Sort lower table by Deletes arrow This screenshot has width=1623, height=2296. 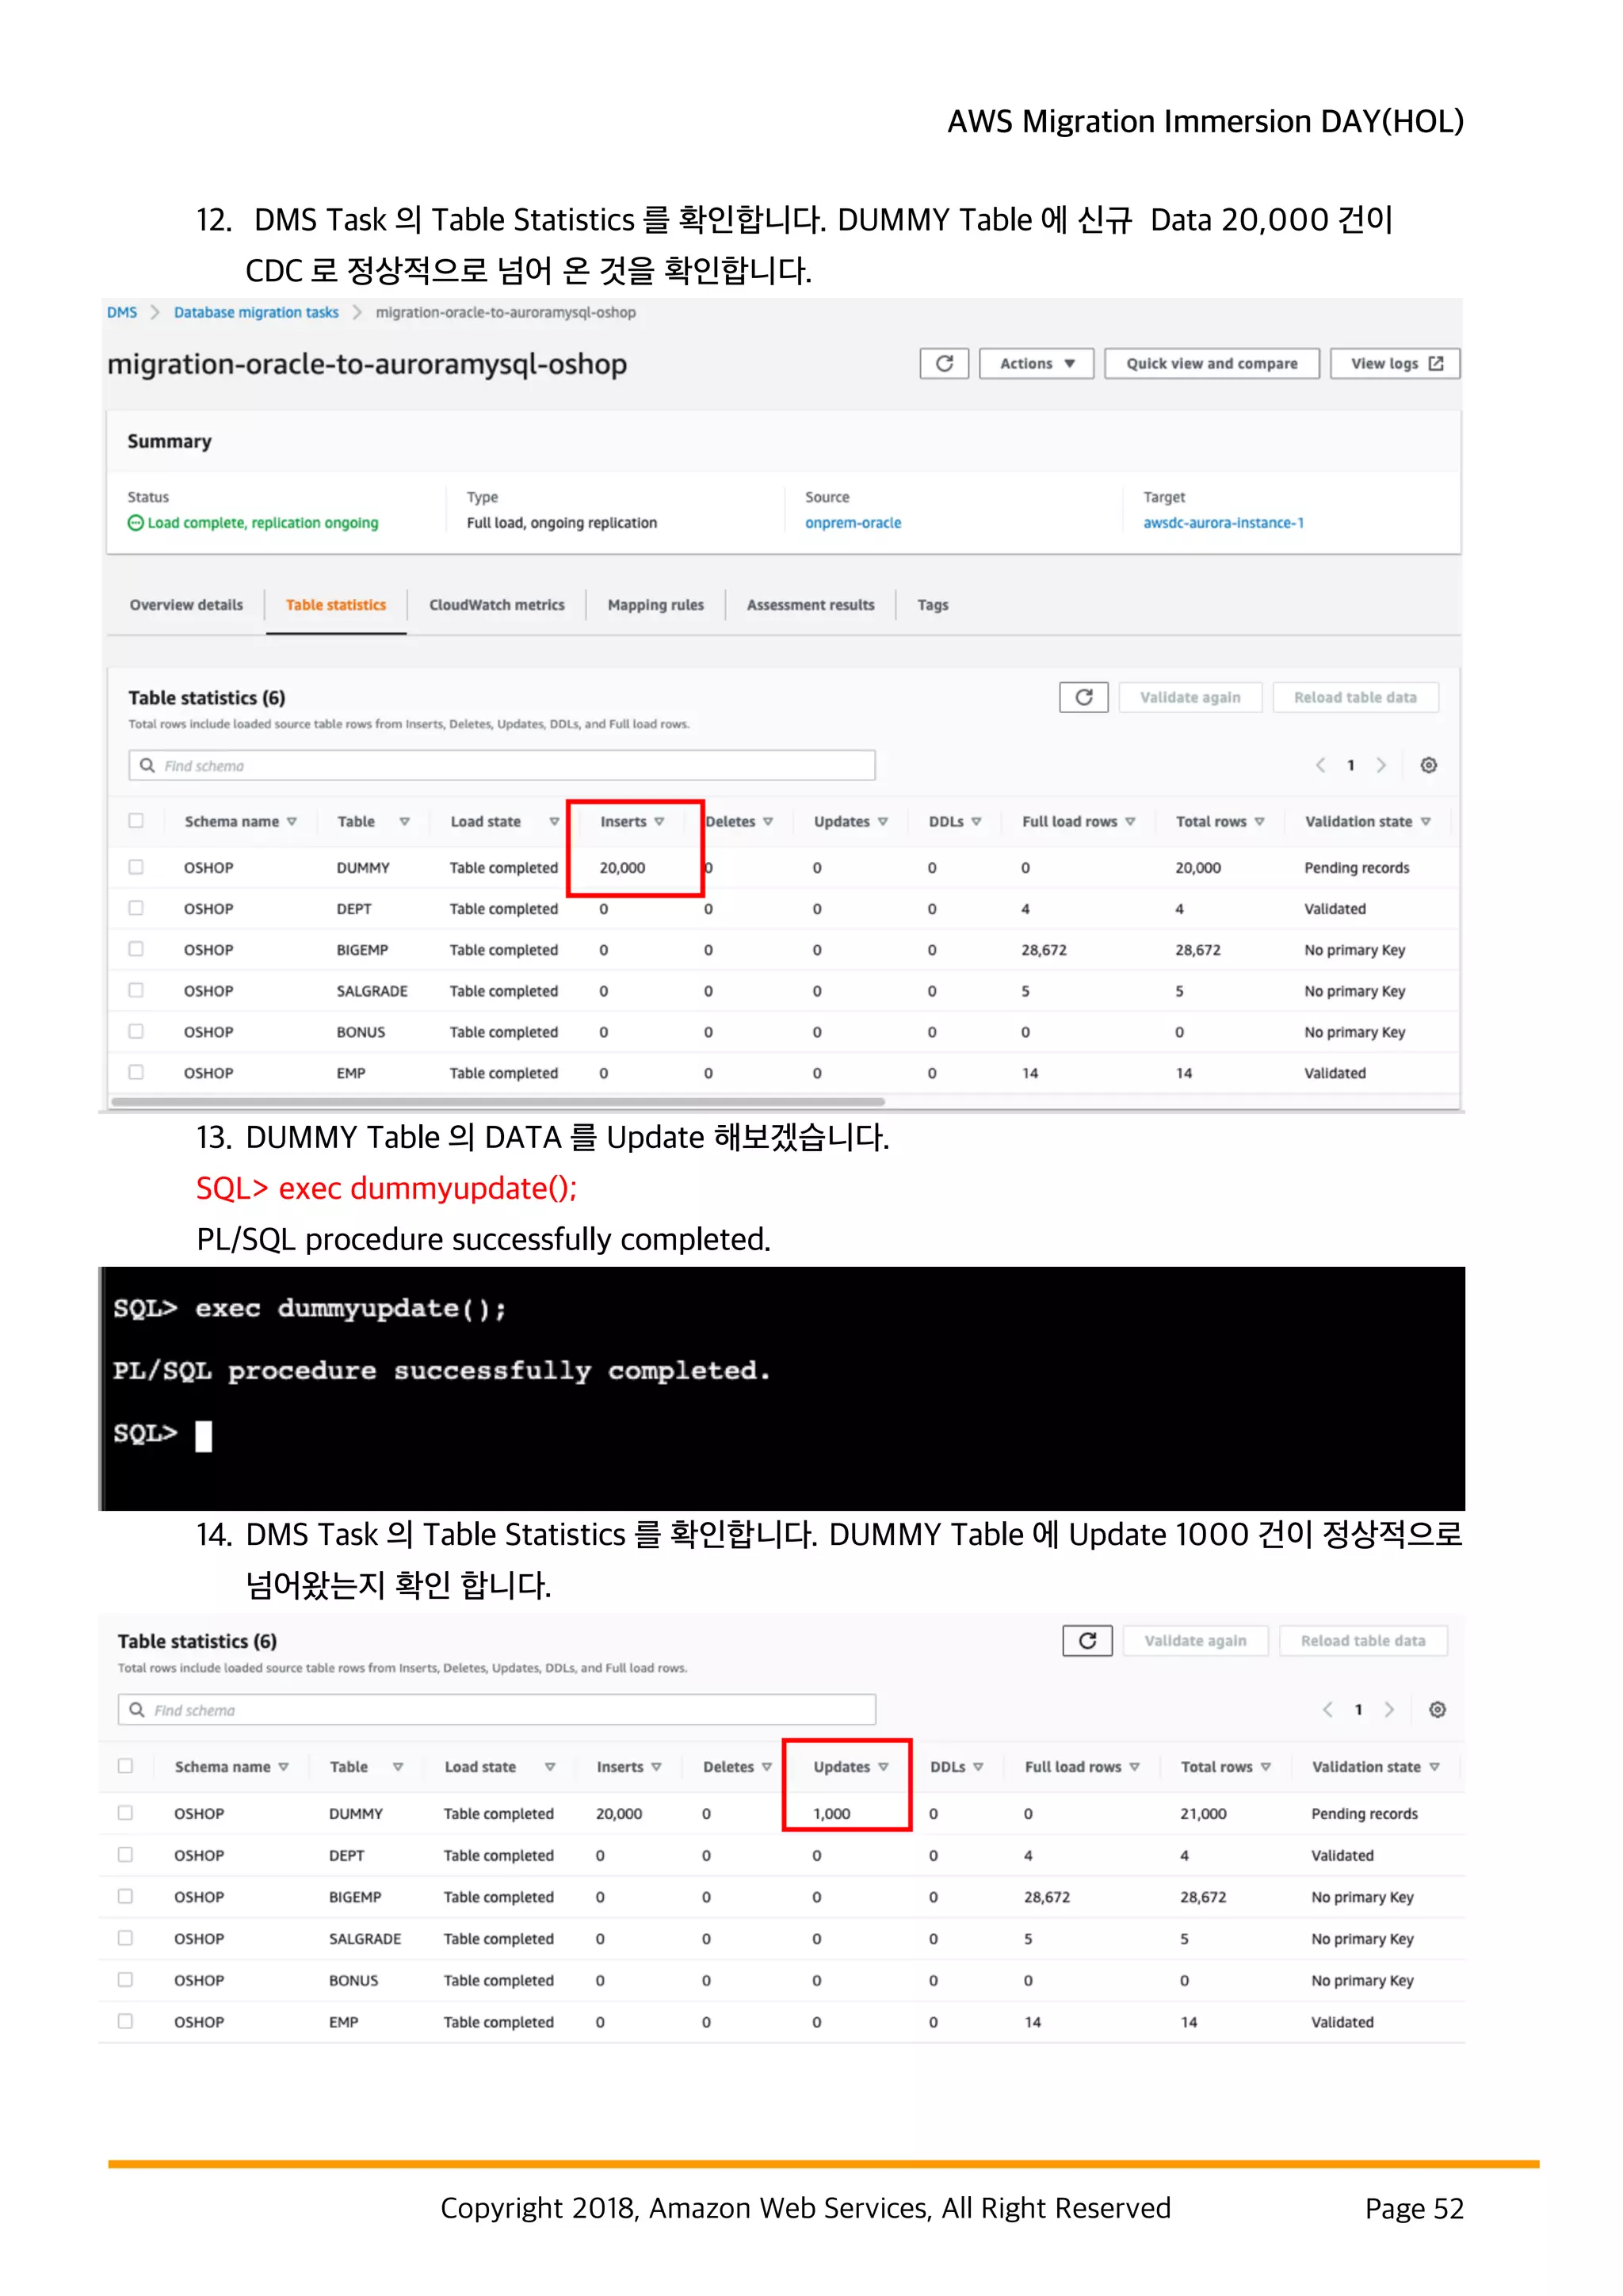click(x=767, y=1767)
